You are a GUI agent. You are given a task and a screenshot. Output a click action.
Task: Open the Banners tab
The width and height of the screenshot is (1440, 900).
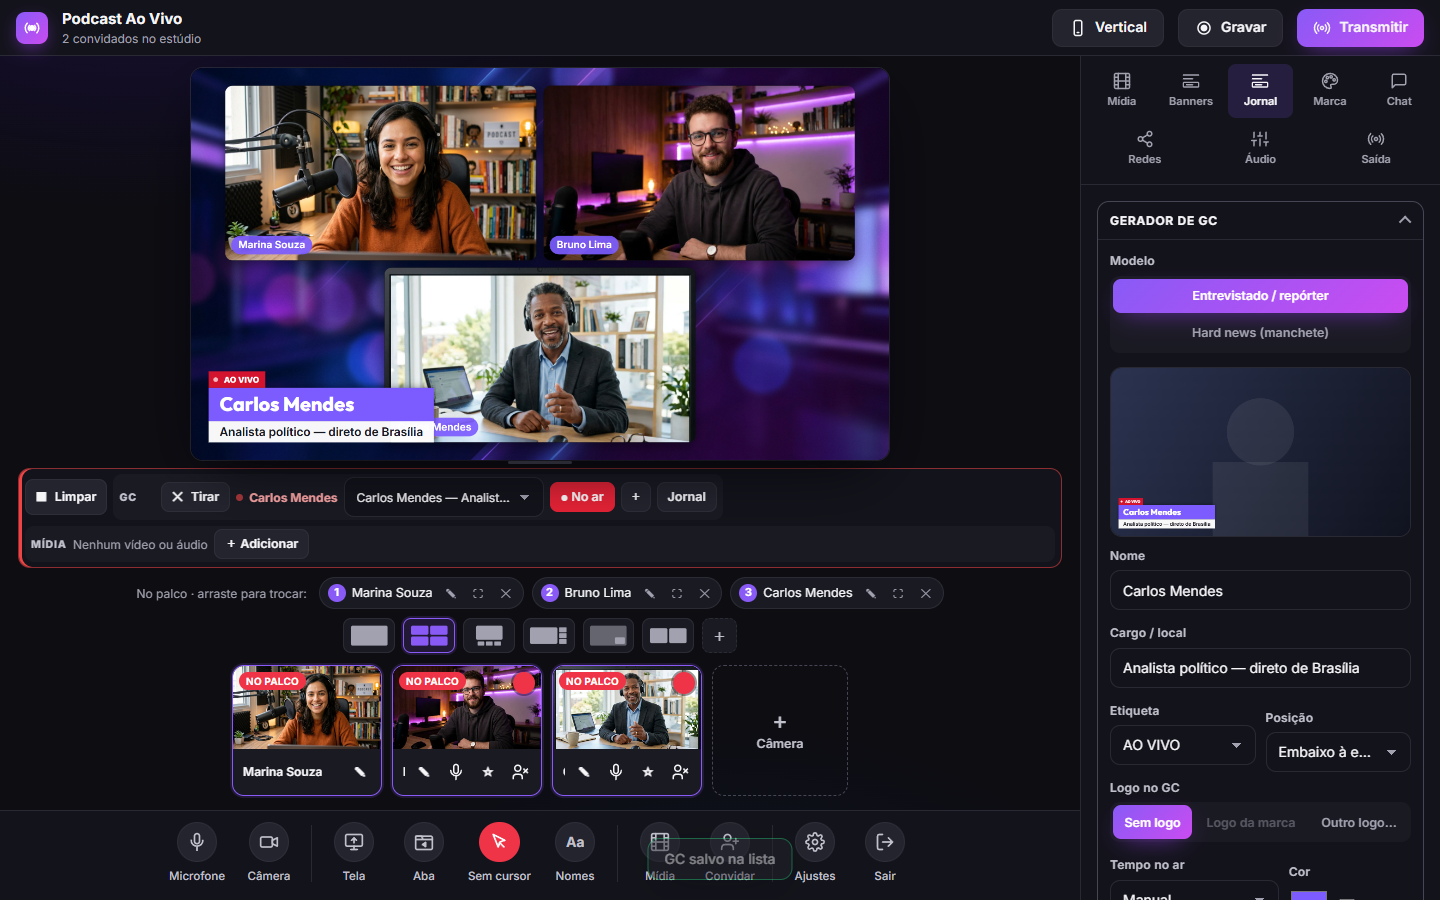click(x=1191, y=90)
